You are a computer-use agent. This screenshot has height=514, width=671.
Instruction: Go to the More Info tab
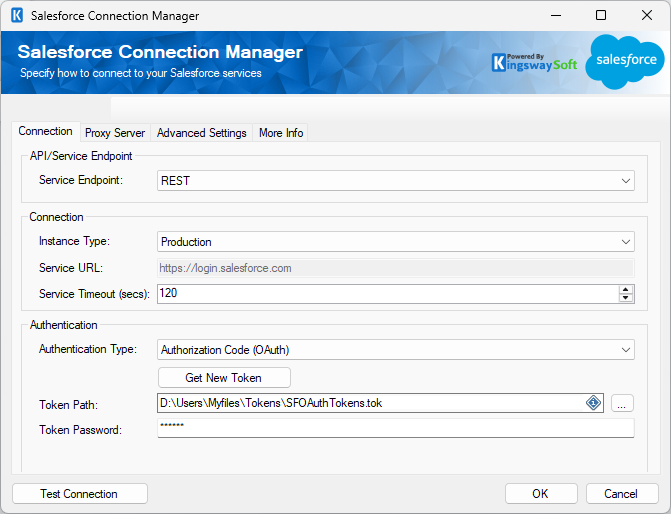click(280, 133)
